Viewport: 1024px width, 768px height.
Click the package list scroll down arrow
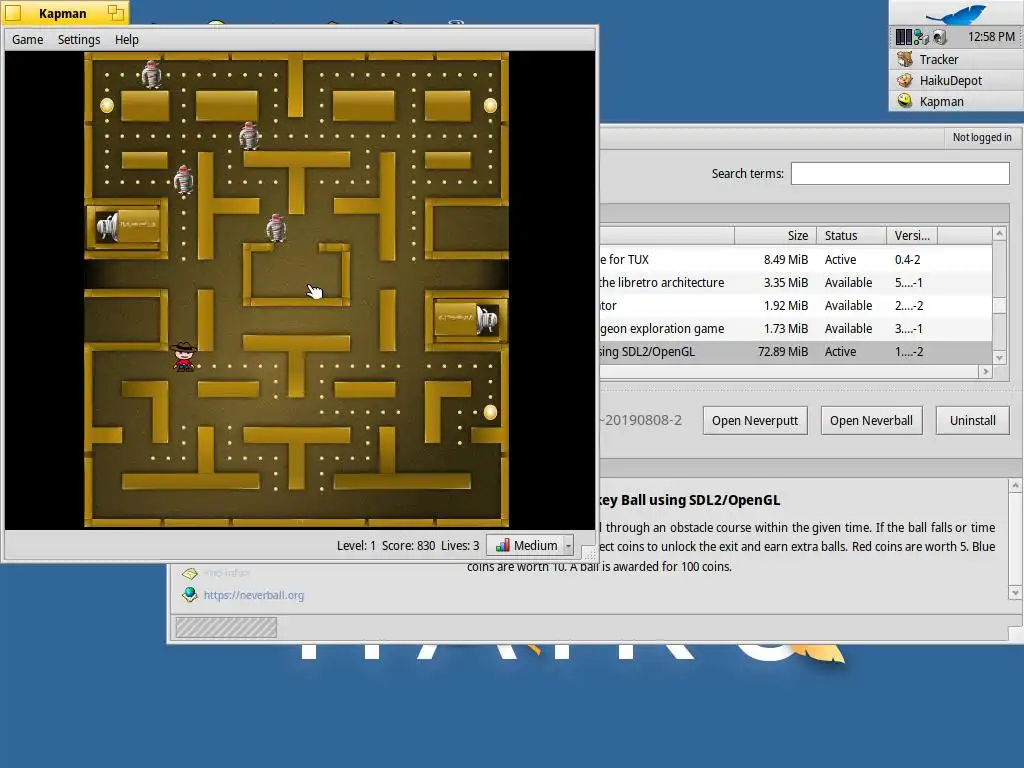pyautogui.click(x=999, y=358)
